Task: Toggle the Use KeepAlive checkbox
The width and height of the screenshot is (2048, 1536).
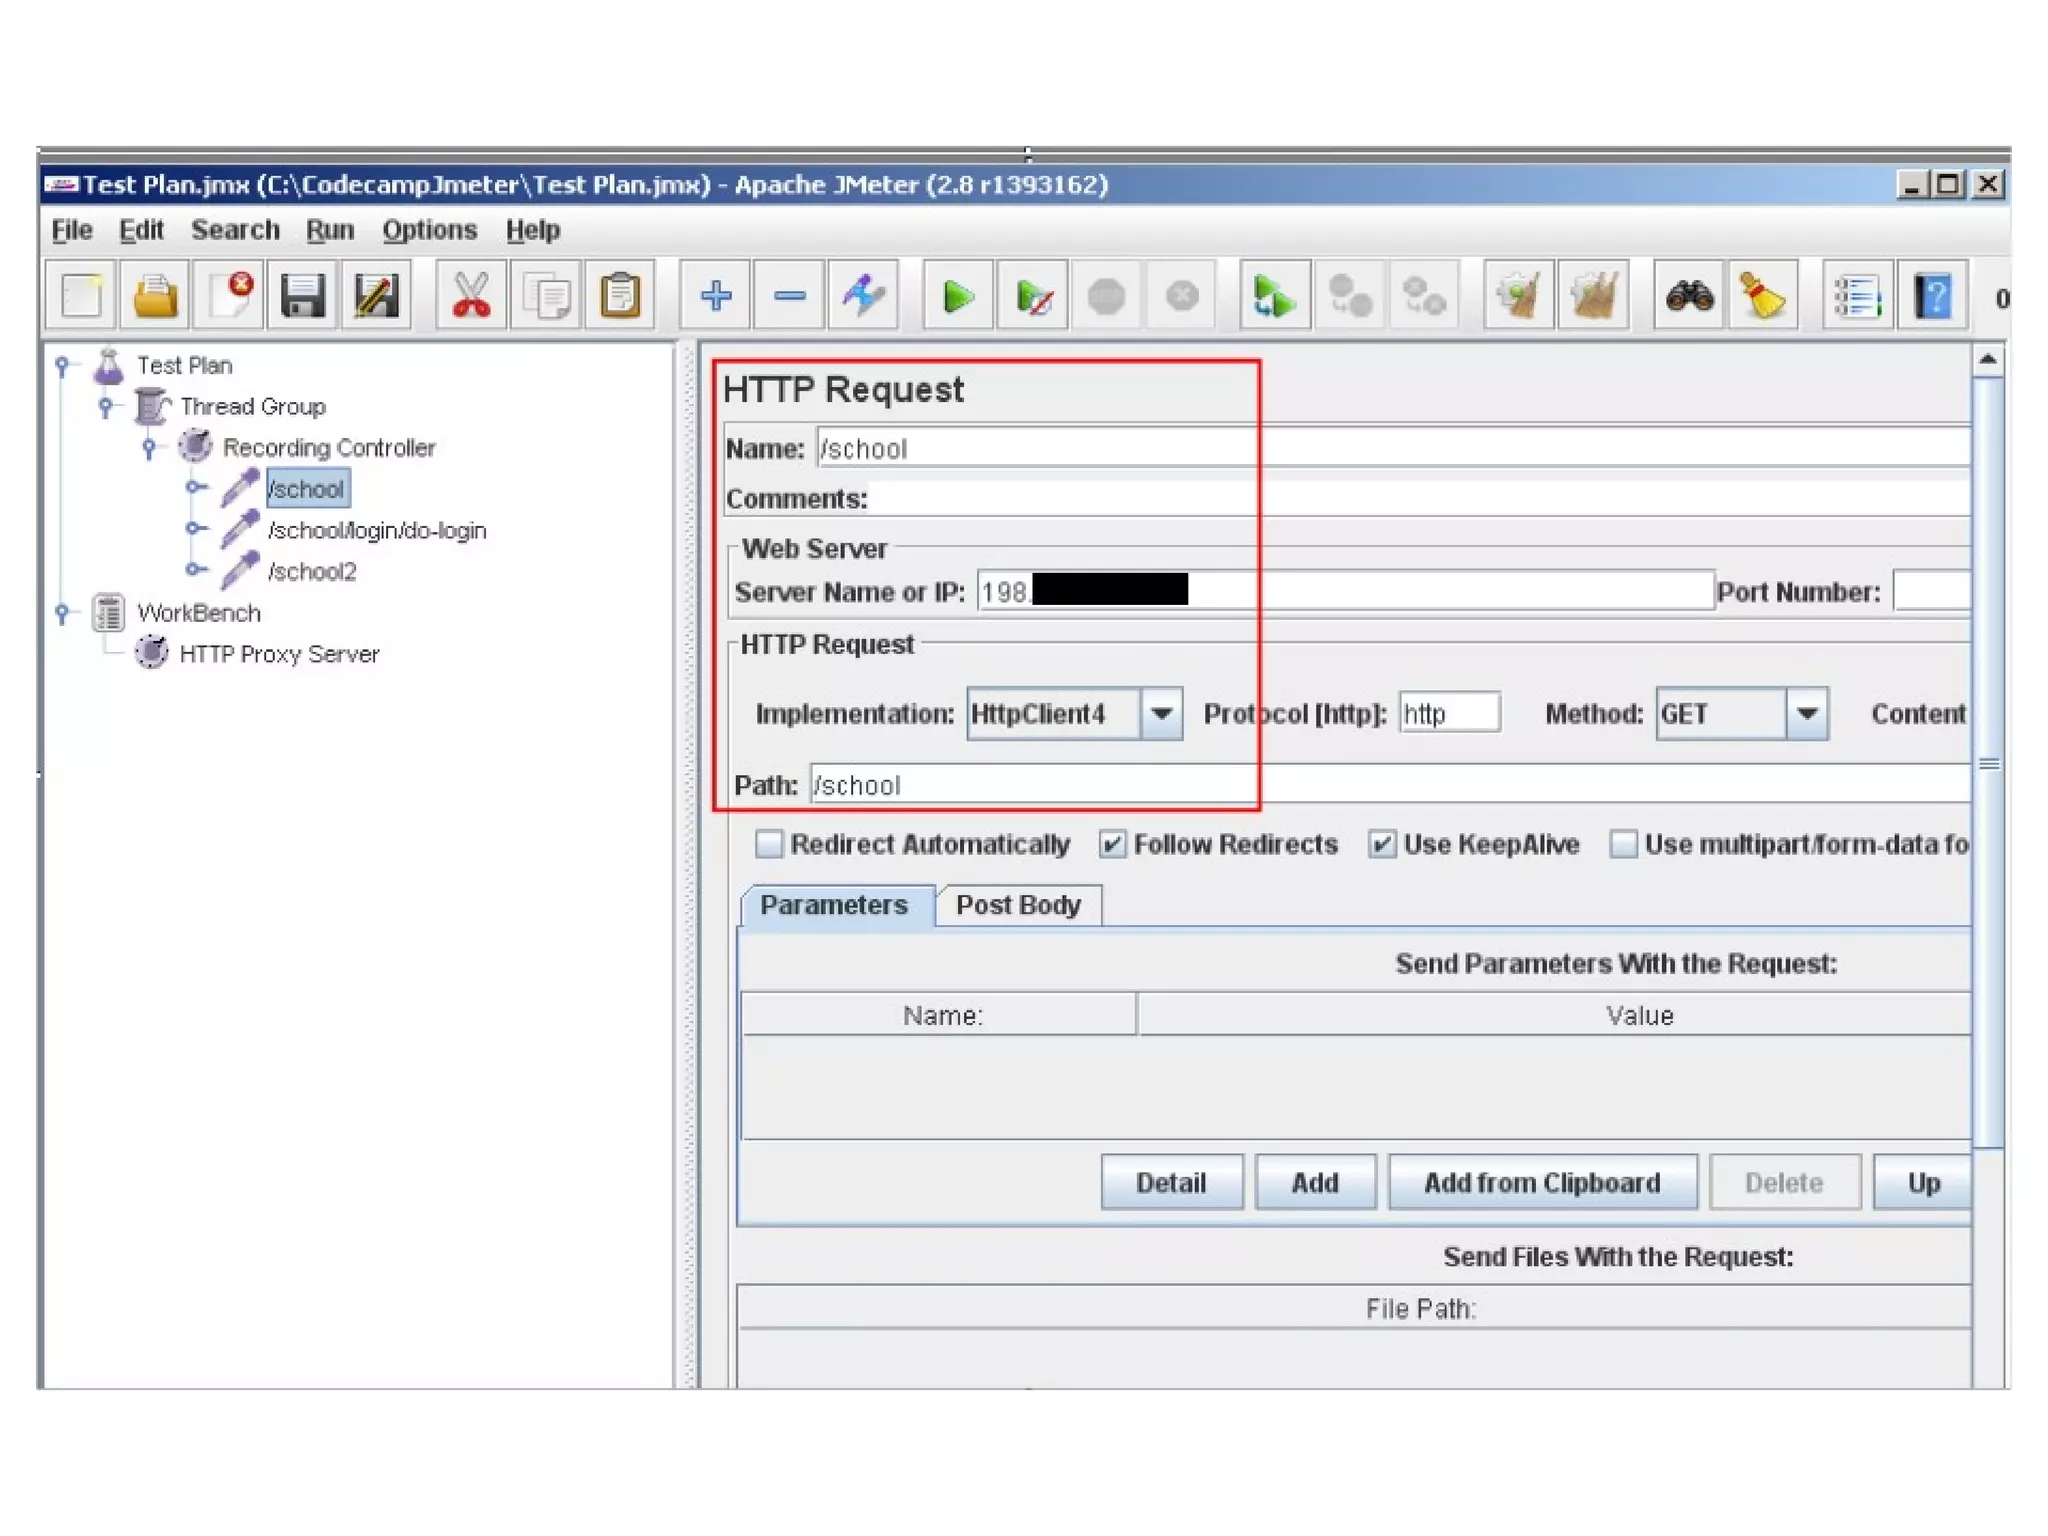Action: [1382, 845]
